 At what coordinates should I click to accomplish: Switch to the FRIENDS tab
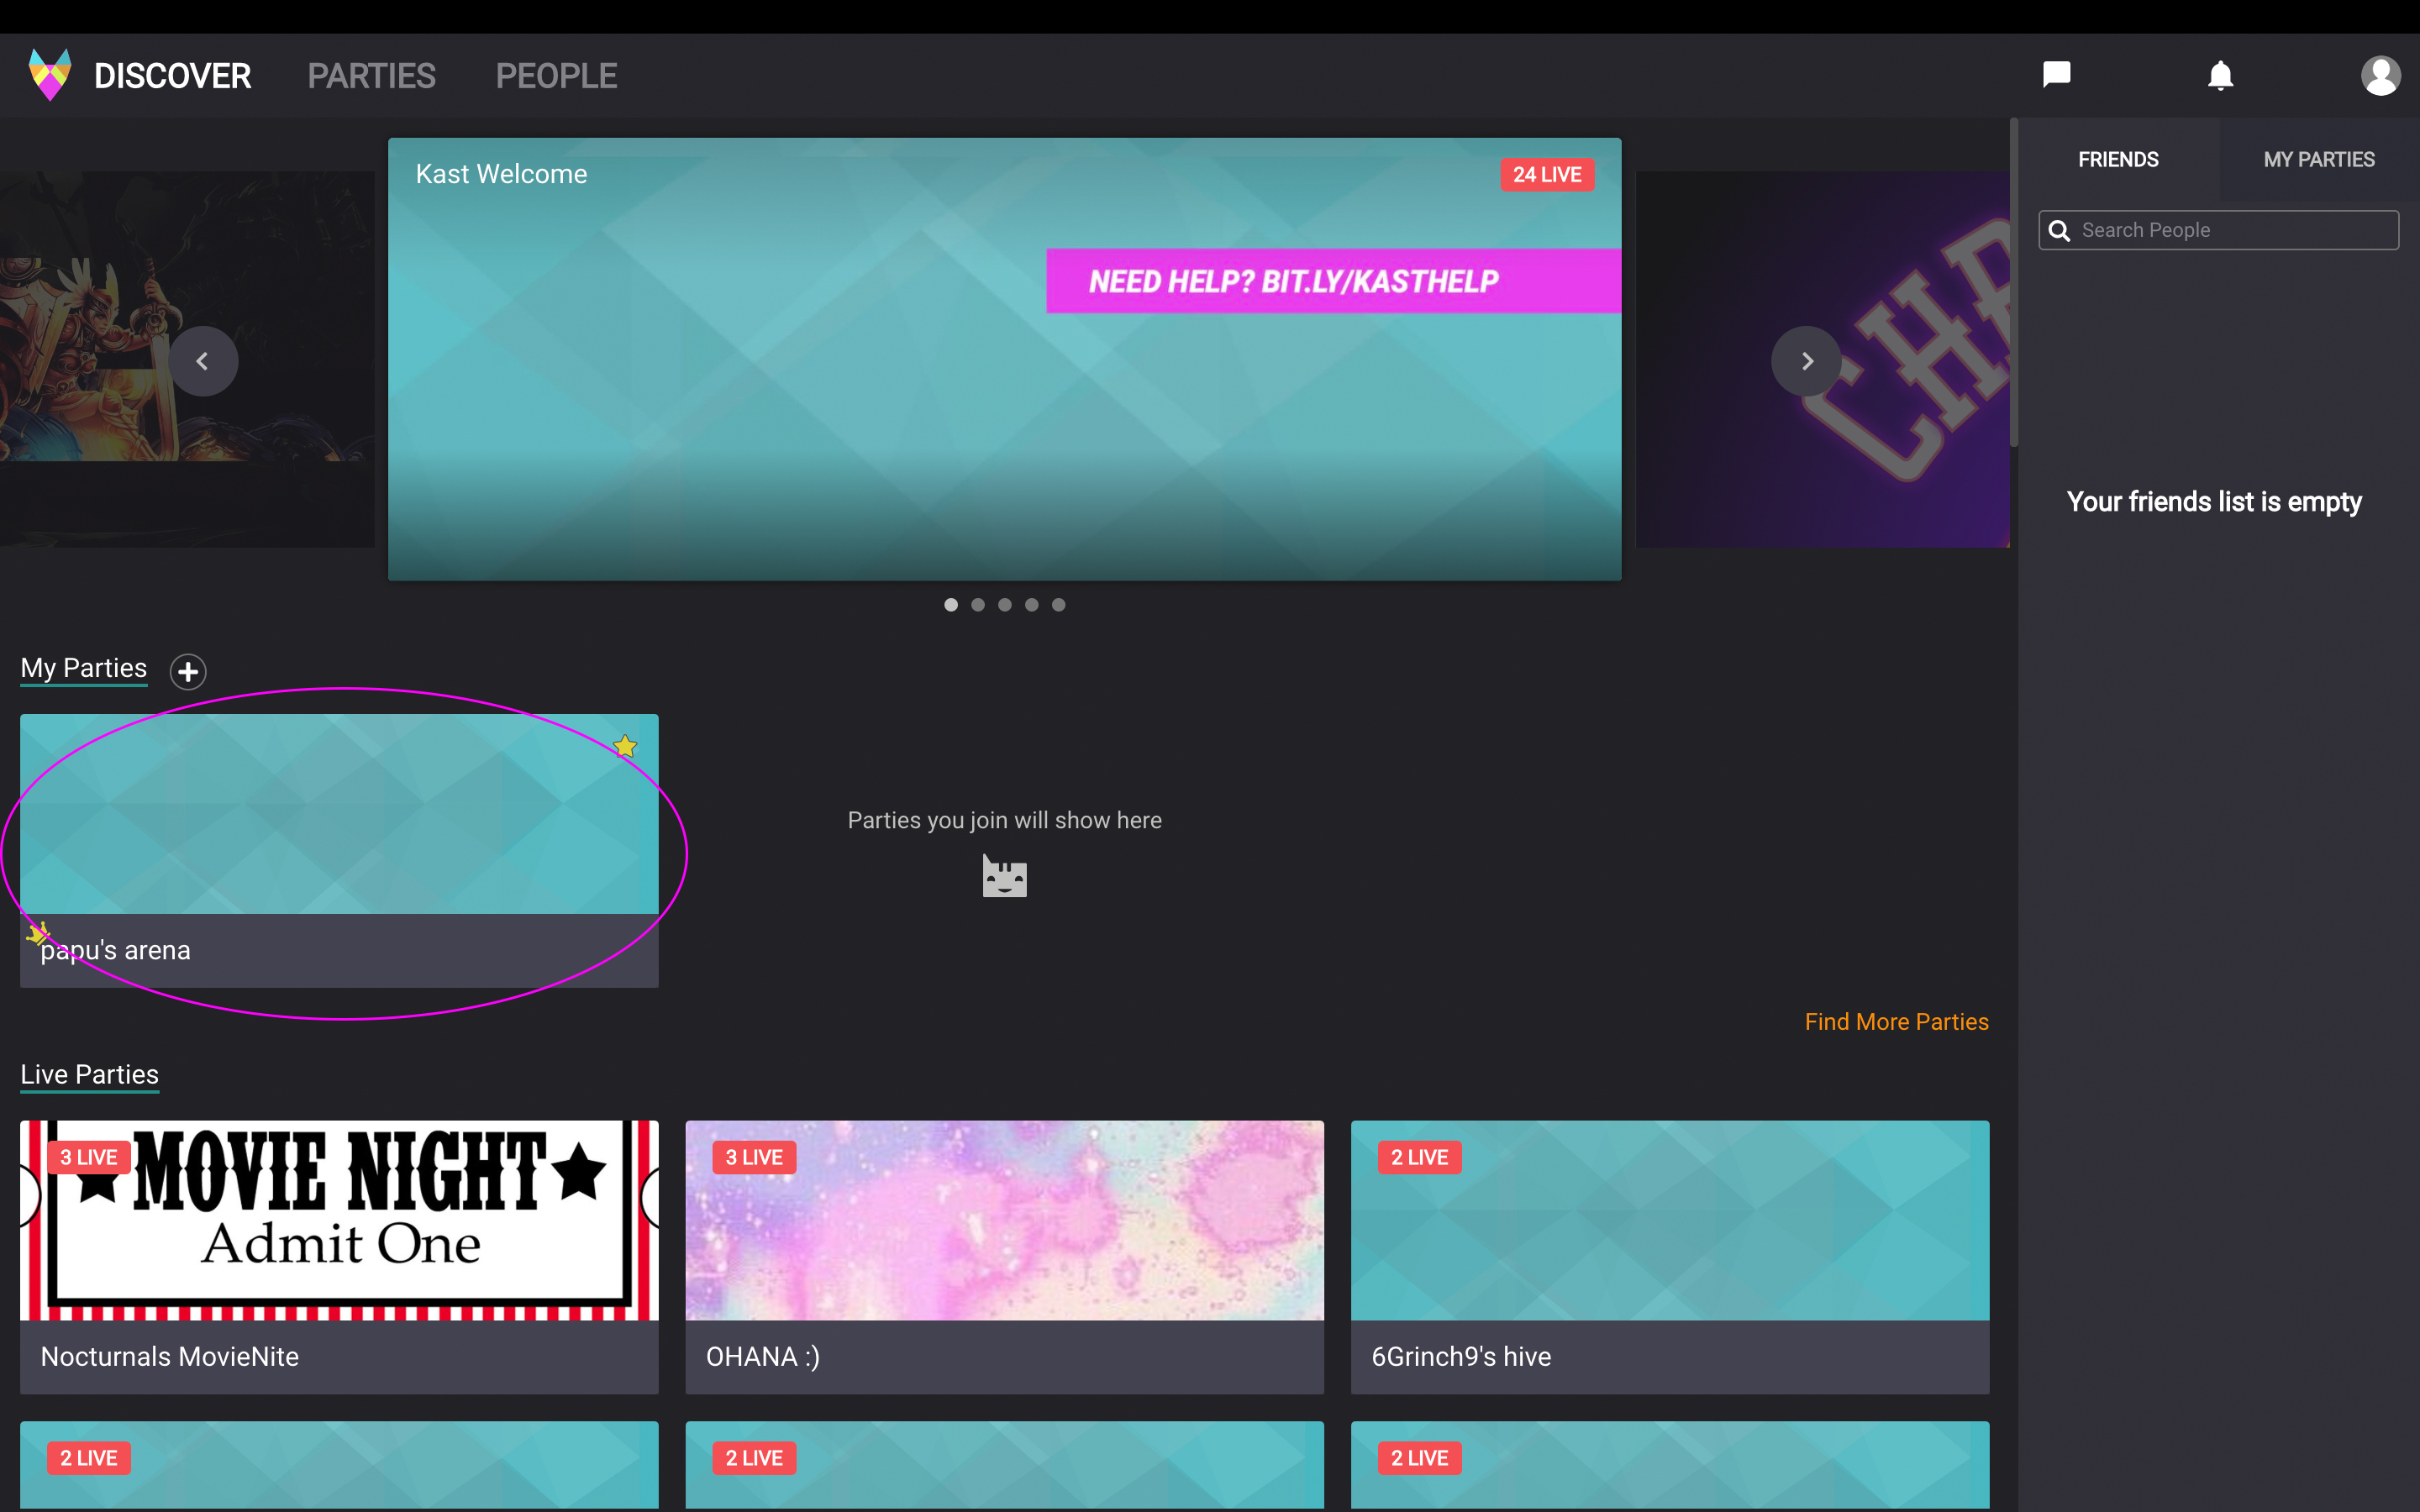pos(2118,160)
